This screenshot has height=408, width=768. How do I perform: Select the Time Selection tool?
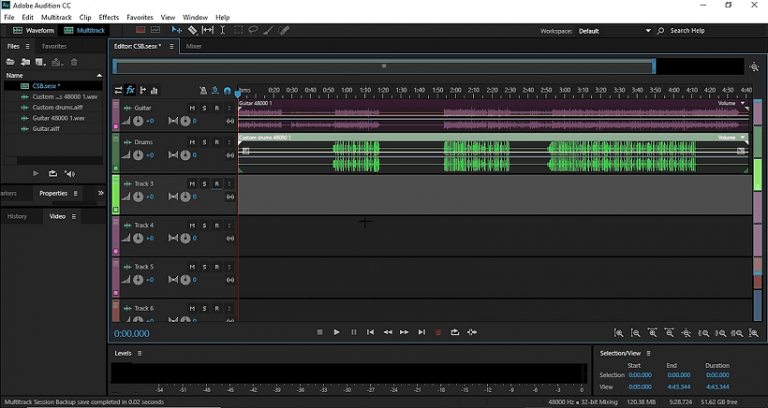(222, 30)
